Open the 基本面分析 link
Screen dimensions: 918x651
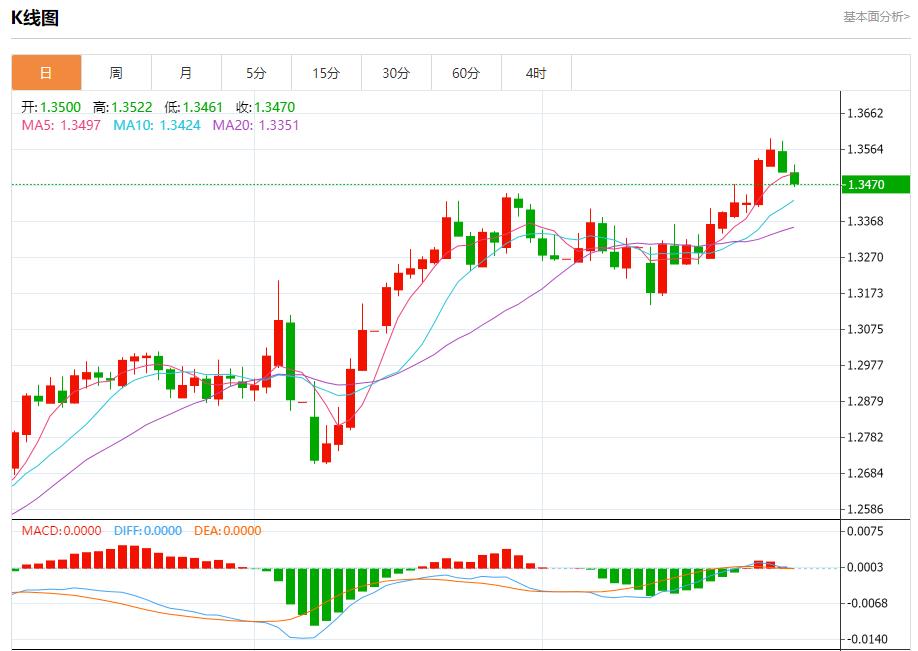(x=876, y=17)
